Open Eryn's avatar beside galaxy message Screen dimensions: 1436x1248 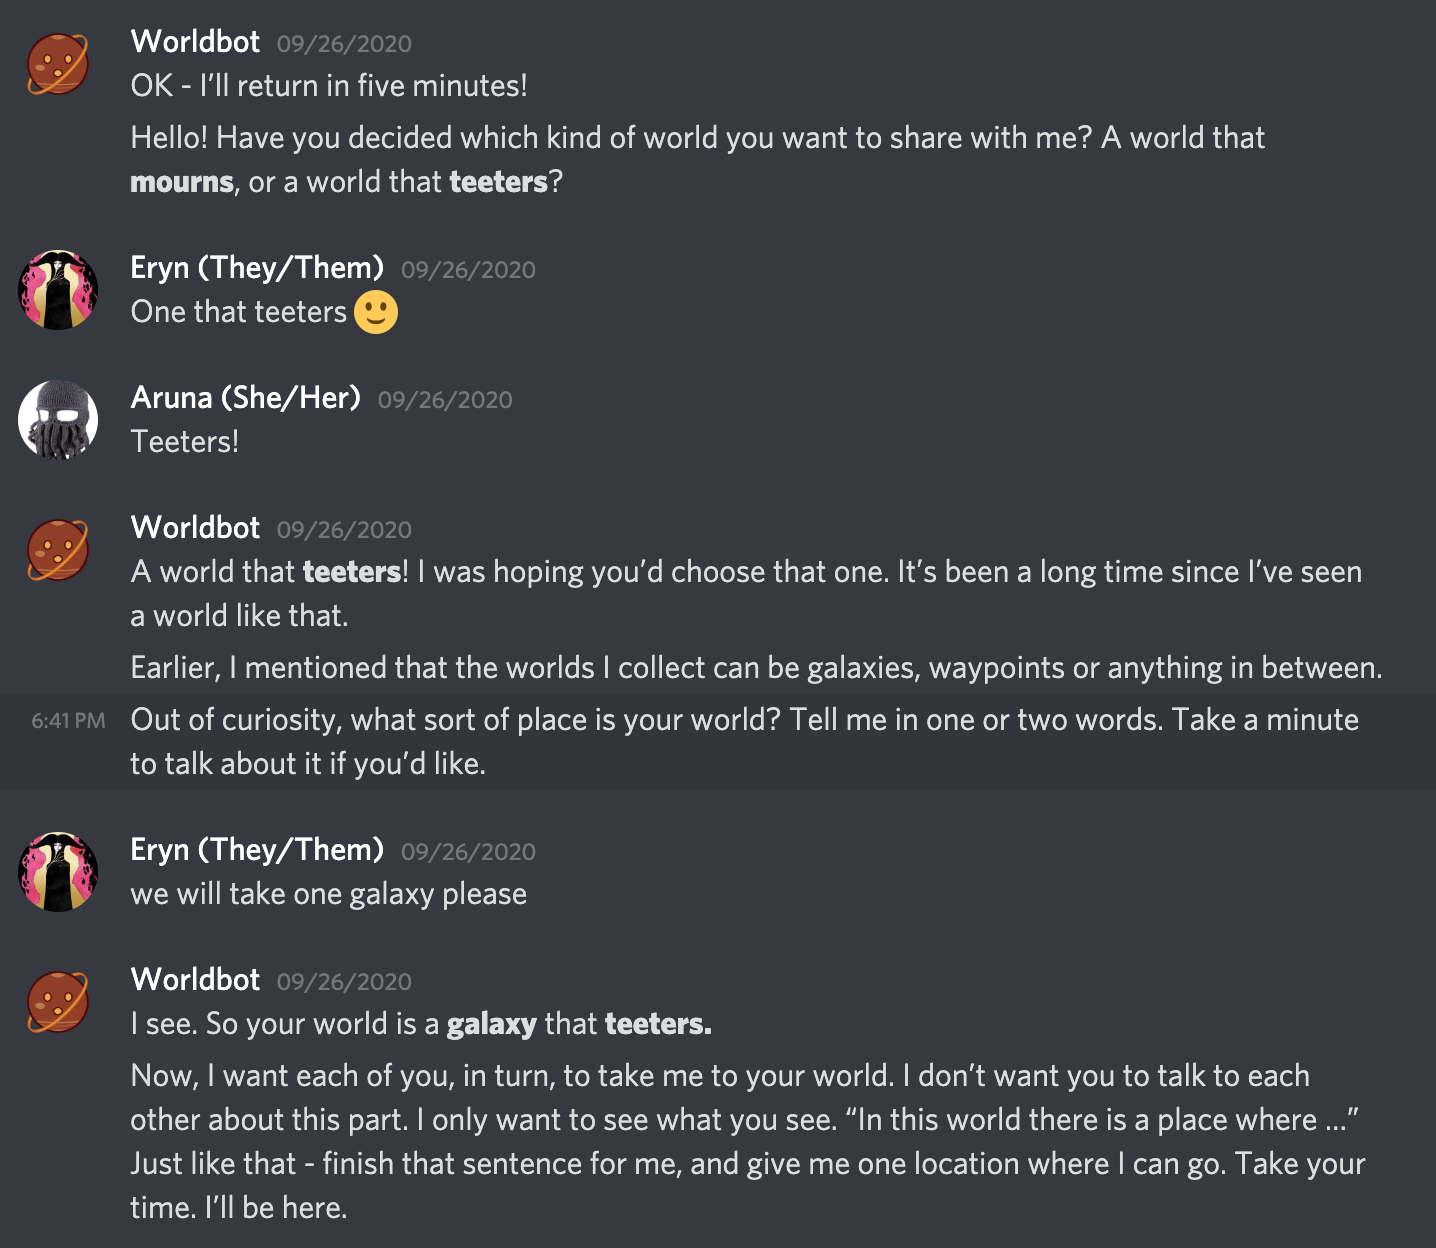[x=58, y=872]
